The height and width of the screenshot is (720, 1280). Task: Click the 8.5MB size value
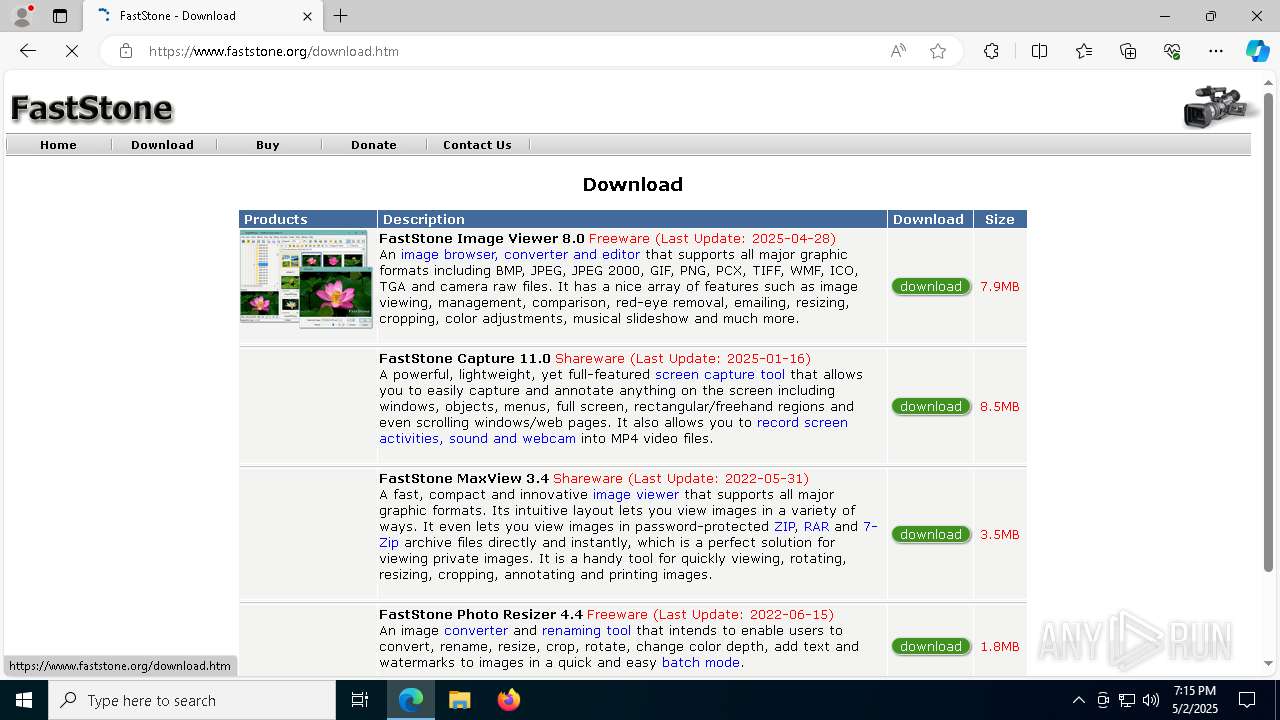pyautogui.click(x=1000, y=407)
